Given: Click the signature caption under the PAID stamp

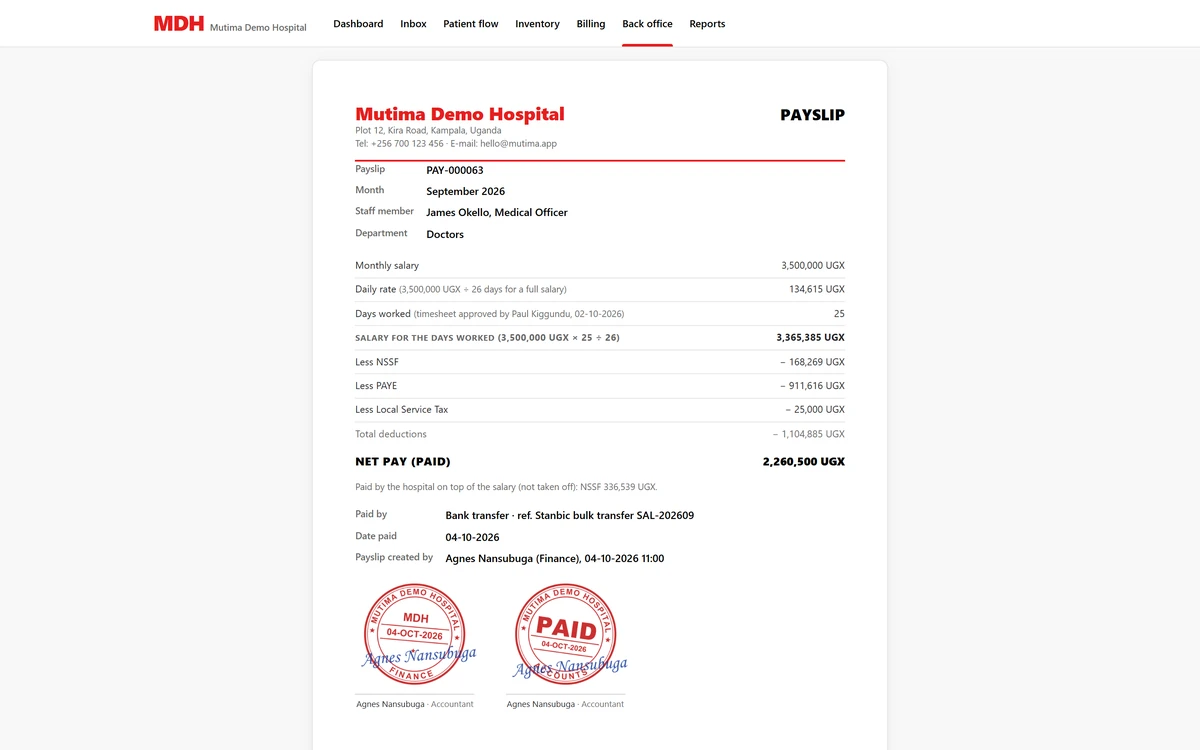Looking at the screenshot, I should (x=565, y=704).
